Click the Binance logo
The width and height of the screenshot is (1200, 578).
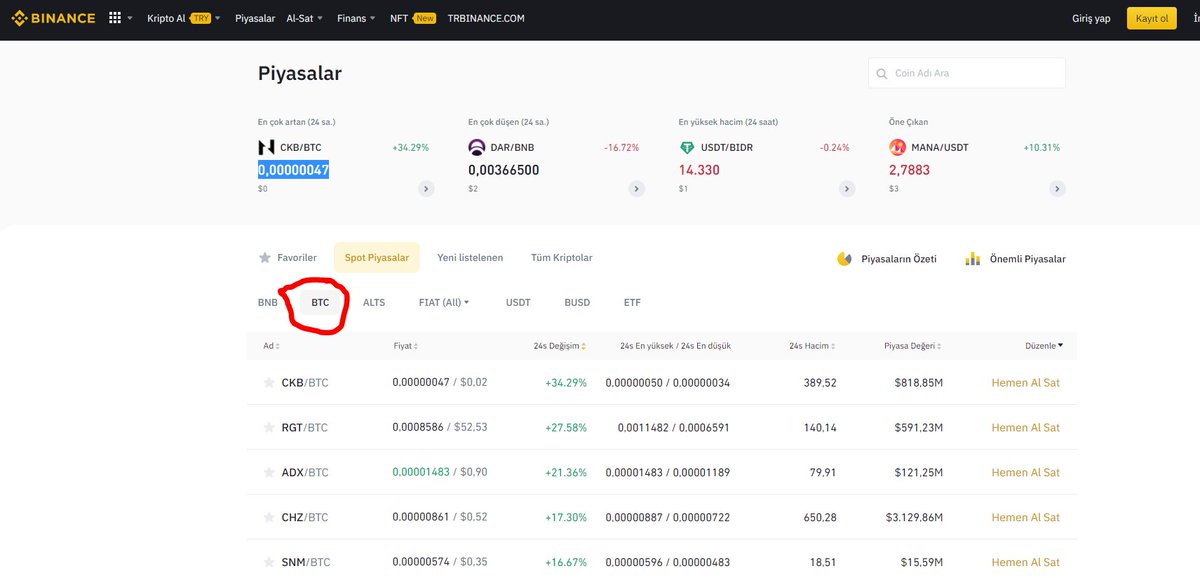point(54,18)
